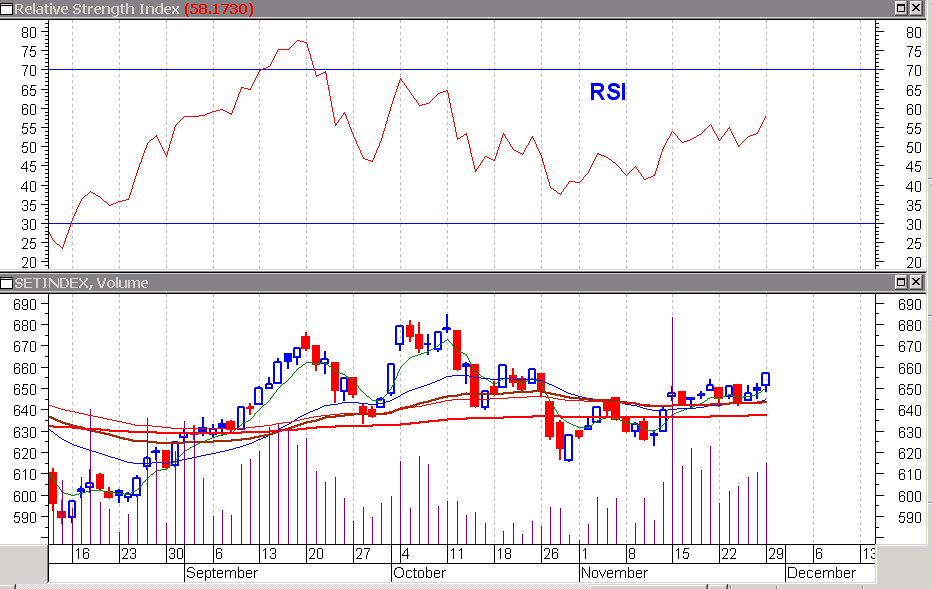932x589 pixels.
Task: Click date label 22 in November
Action: (x=729, y=554)
